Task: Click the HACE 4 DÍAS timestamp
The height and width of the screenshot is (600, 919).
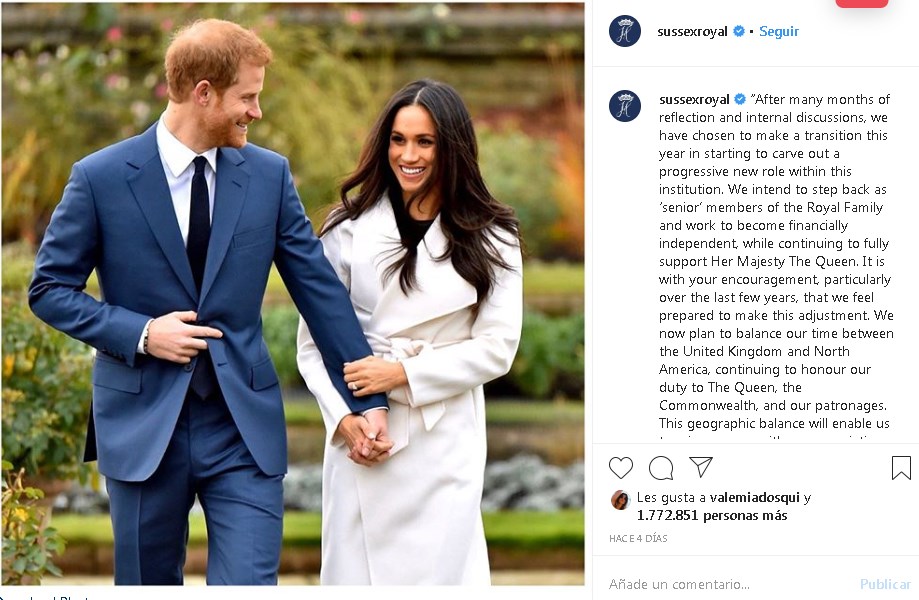Action: (x=638, y=538)
